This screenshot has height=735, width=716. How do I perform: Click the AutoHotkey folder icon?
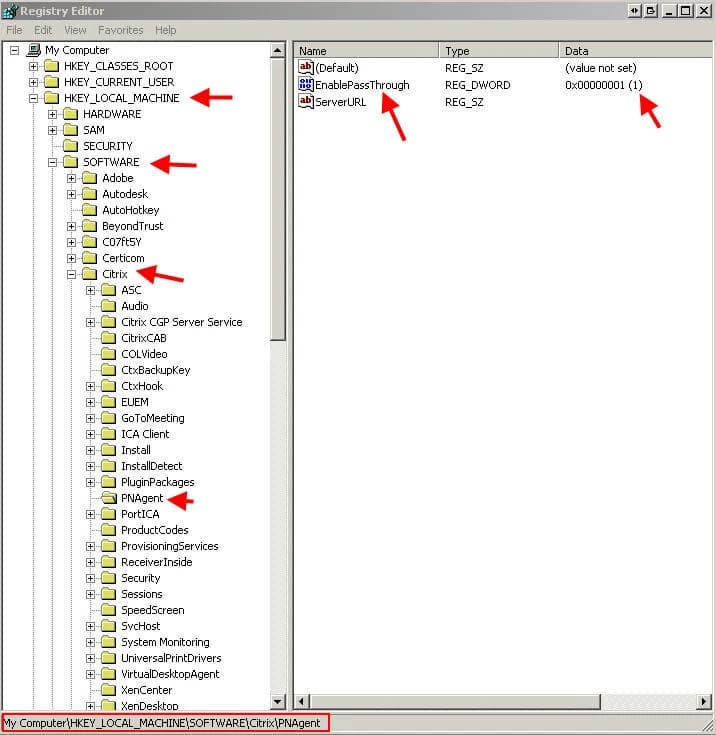tap(90, 210)
